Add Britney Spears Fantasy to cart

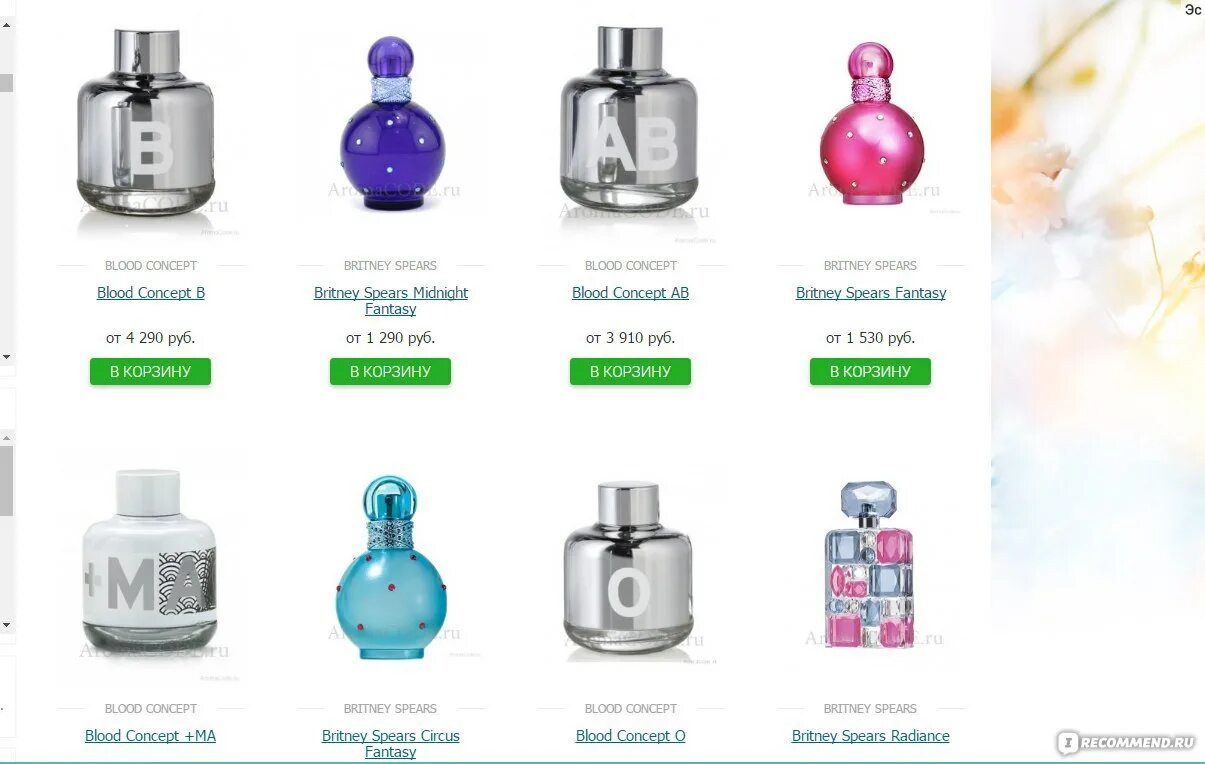[x=870, y=371]
